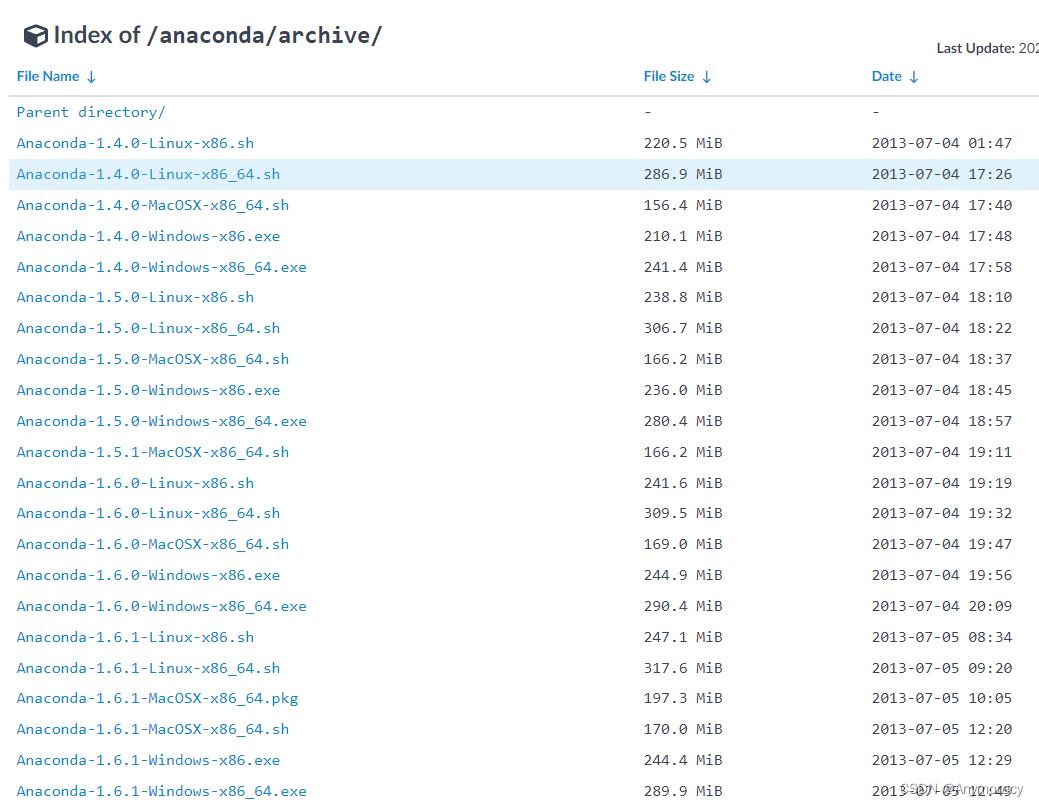Screen dimensions: 1039x806
Task: Download Anaconda-1.5.0-Windows-x86_64.exe
Action: click(x=162, y=421)
